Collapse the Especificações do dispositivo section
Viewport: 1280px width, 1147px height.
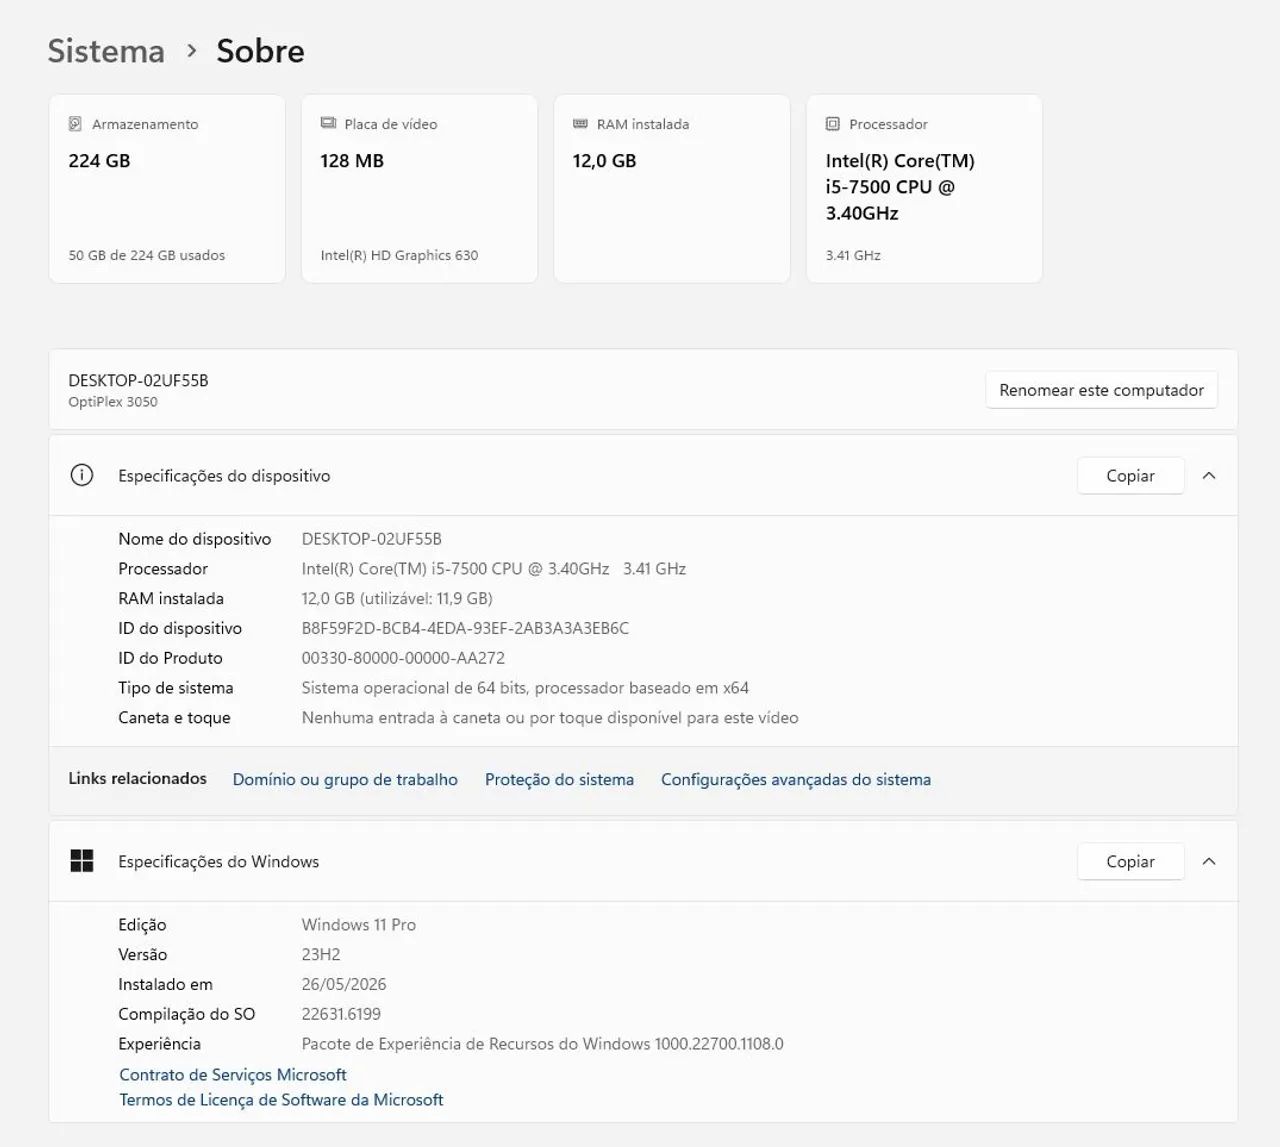pyautogui.click(x=1209, y=476)
